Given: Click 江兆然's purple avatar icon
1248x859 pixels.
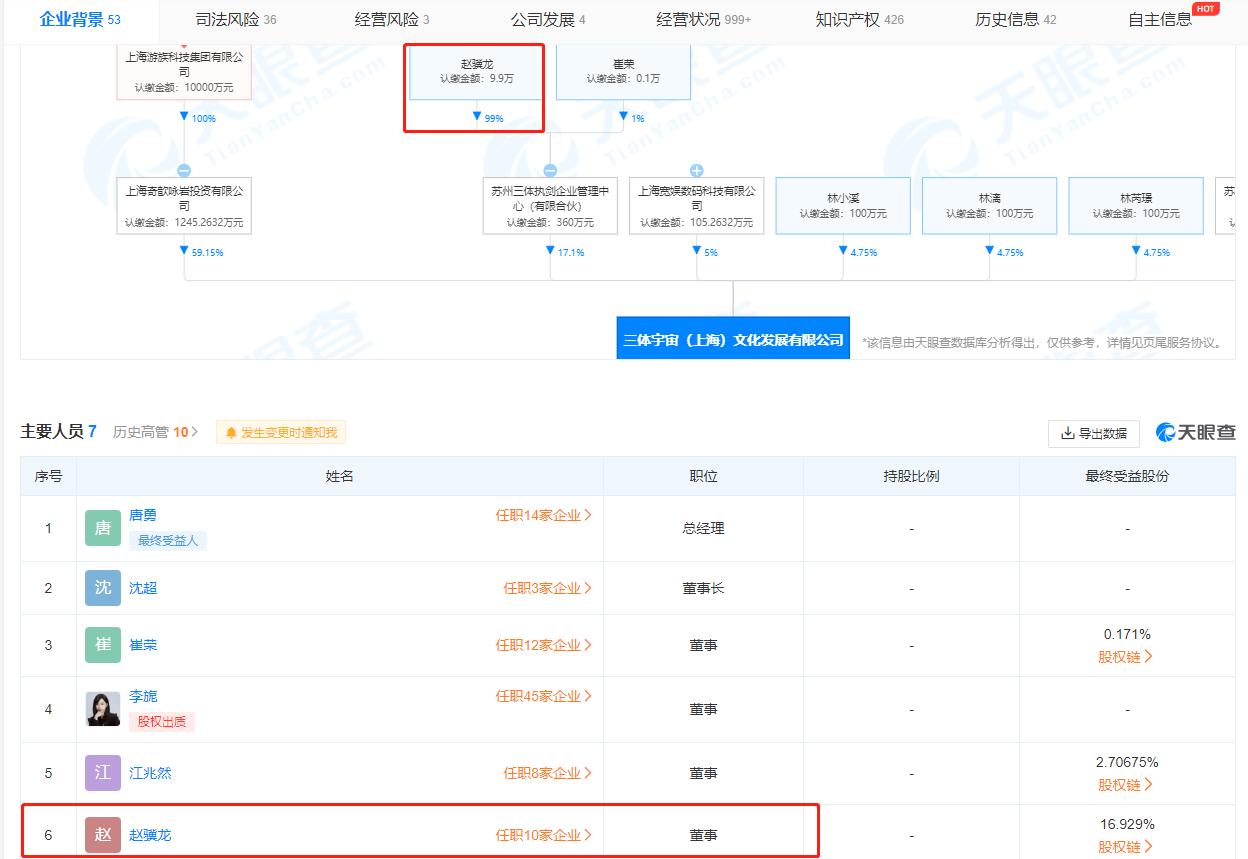Looking at the screenshot, I should 102,772.
